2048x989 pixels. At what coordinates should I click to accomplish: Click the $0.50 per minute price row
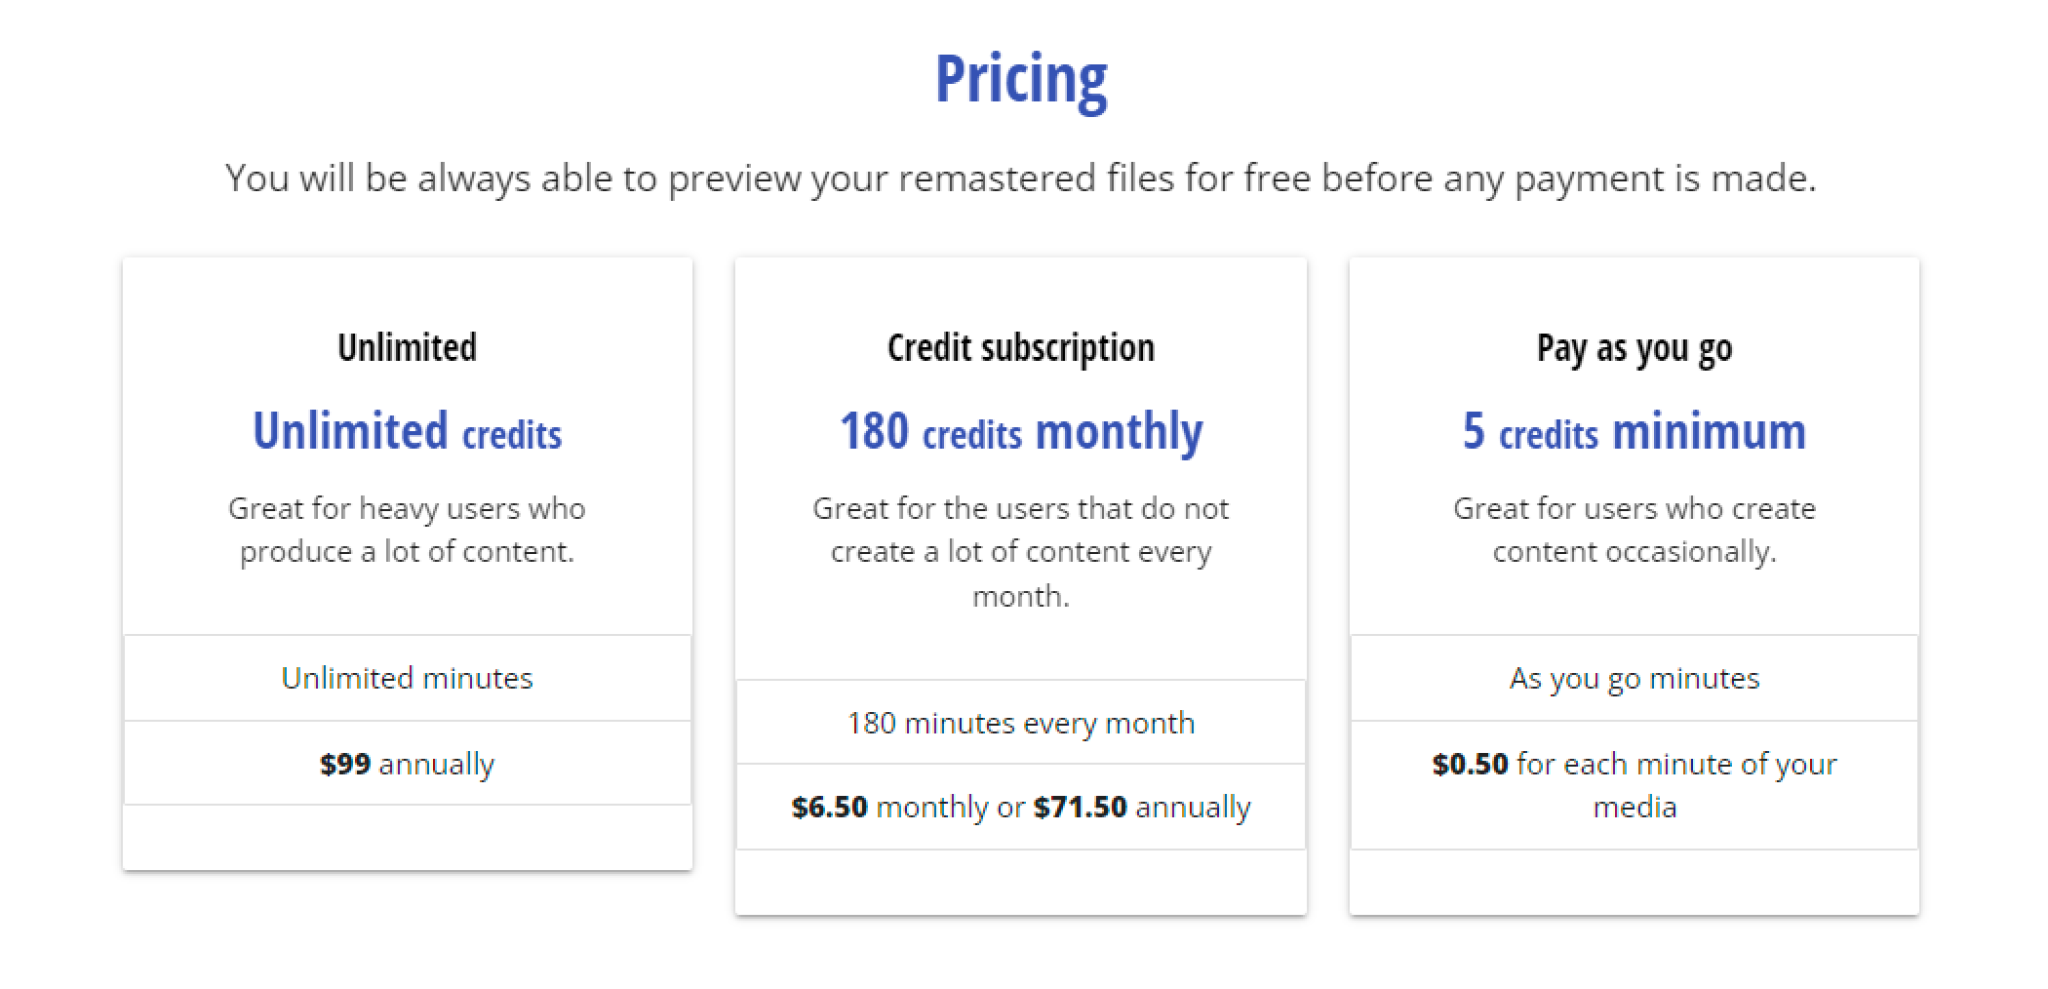coord(1635,785)
